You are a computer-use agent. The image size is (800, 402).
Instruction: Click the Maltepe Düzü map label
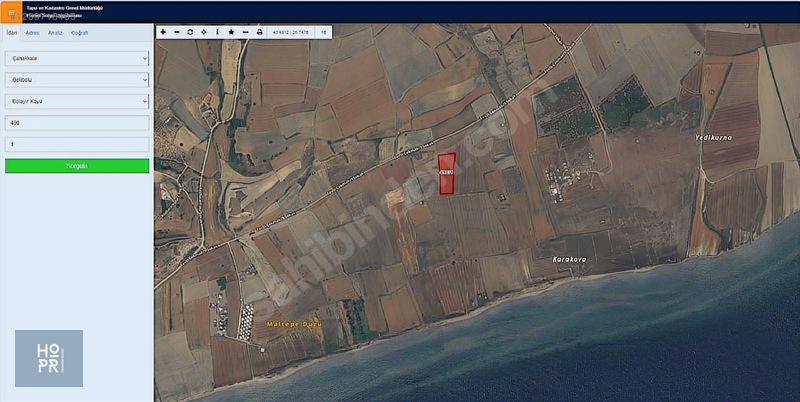point(294,324)
